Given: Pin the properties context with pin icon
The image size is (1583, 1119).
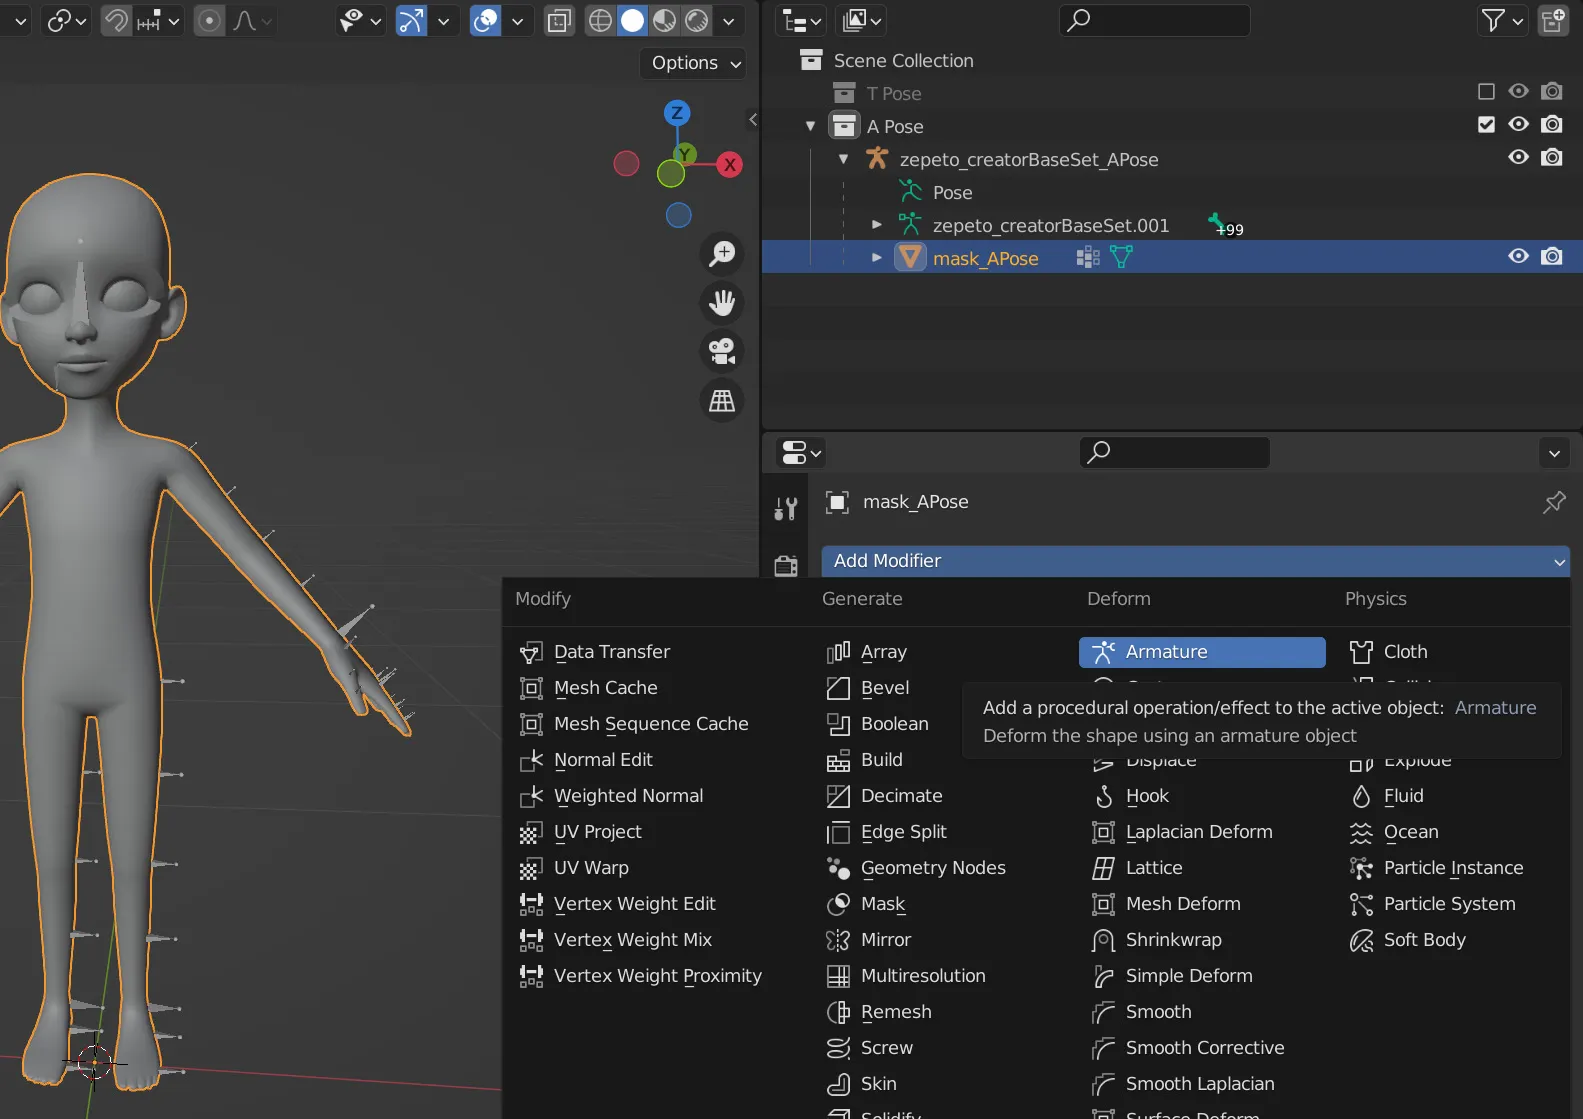Looking at the screenshot, I should (x=1554, y=502).
